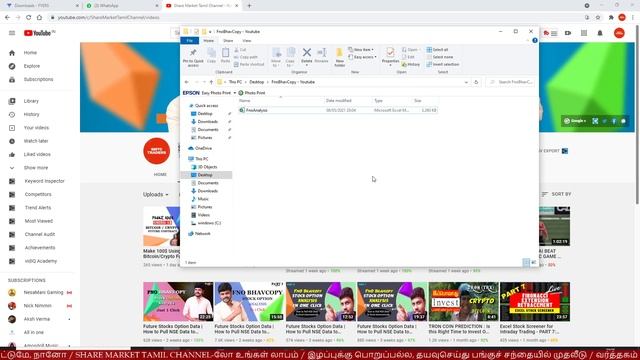Switch Explorer to details view
640x360 pixels.
point(526,262)
